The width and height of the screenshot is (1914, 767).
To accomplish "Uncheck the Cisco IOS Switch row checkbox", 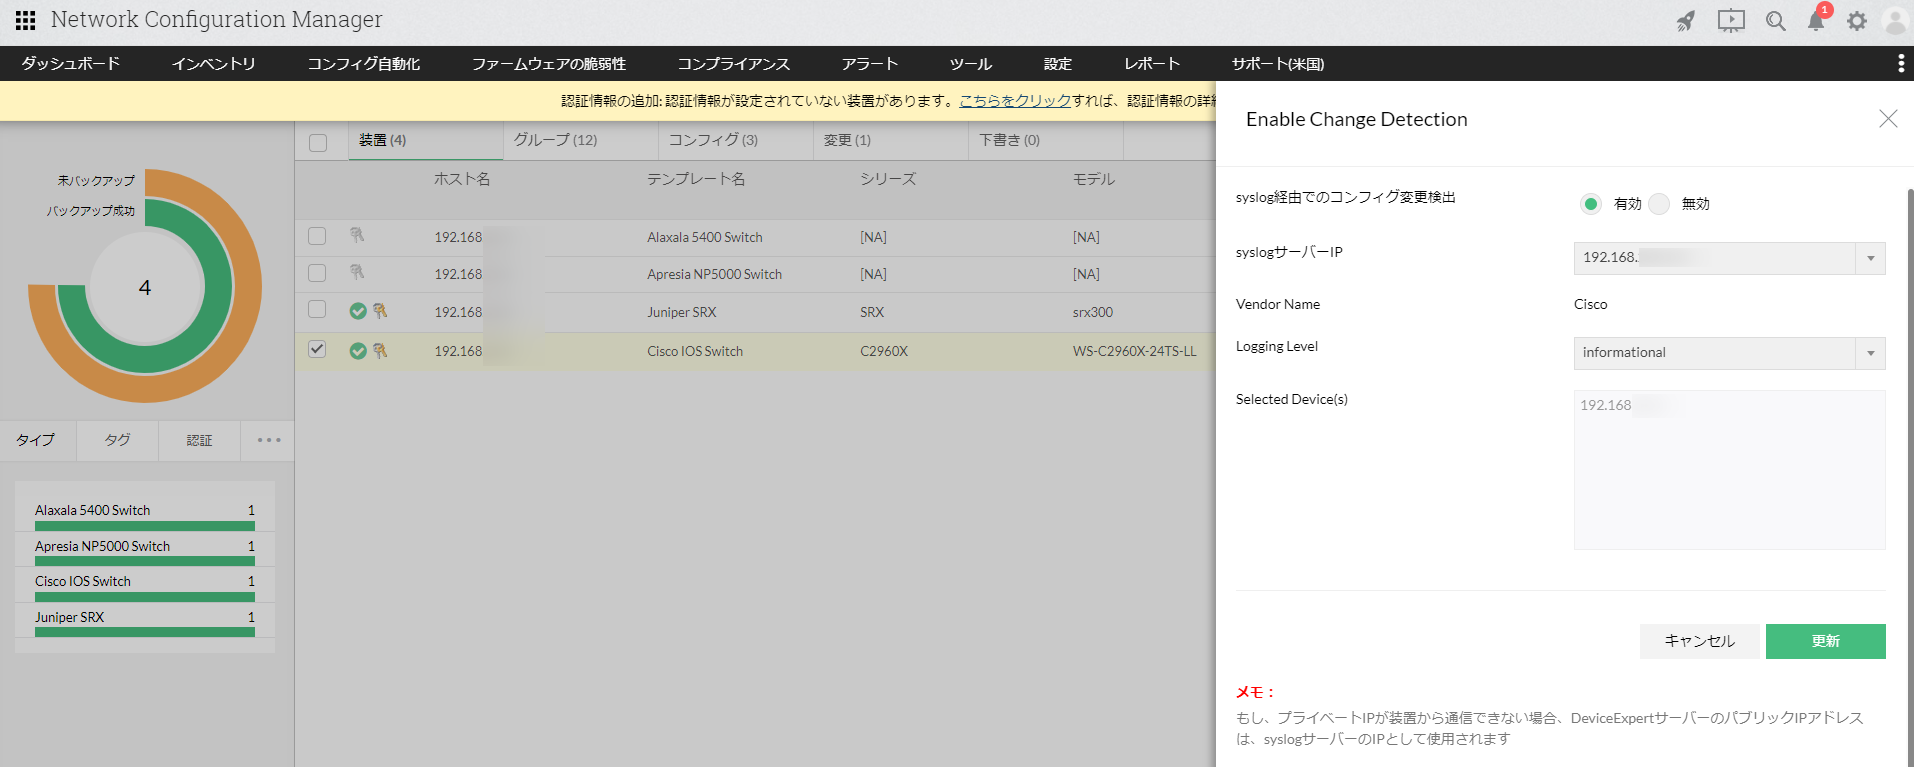I will pos(317,350).
